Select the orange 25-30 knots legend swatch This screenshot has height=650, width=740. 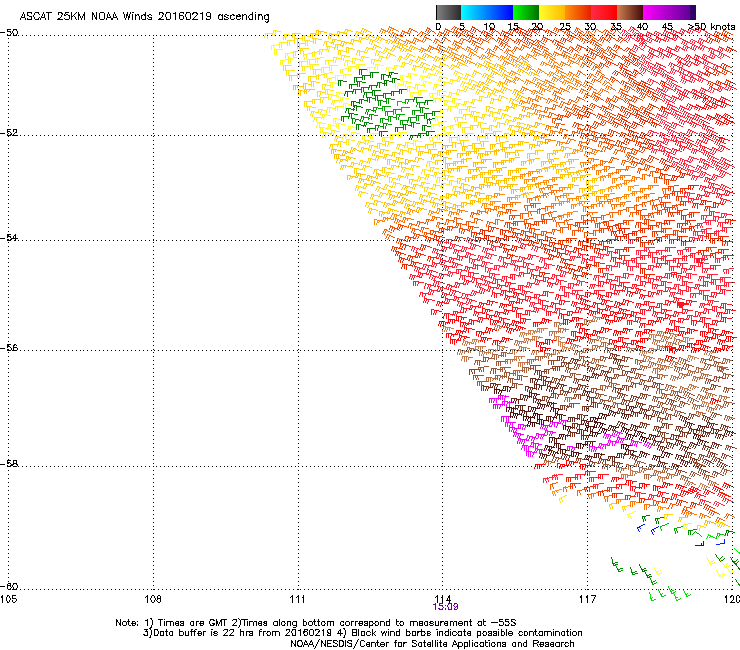tap(578, 12)
